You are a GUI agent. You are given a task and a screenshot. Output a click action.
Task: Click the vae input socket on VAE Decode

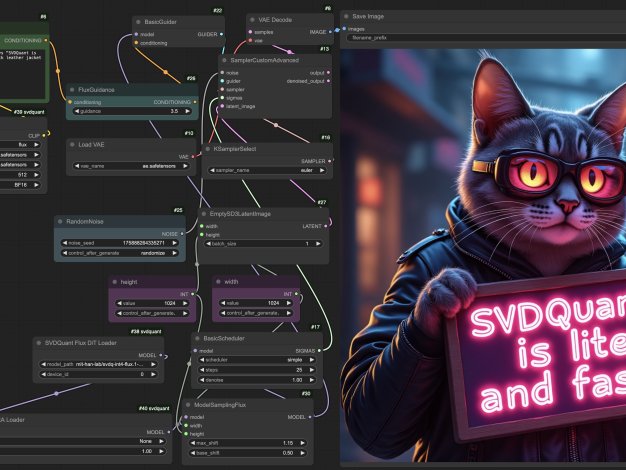click(x=250, y=41)
